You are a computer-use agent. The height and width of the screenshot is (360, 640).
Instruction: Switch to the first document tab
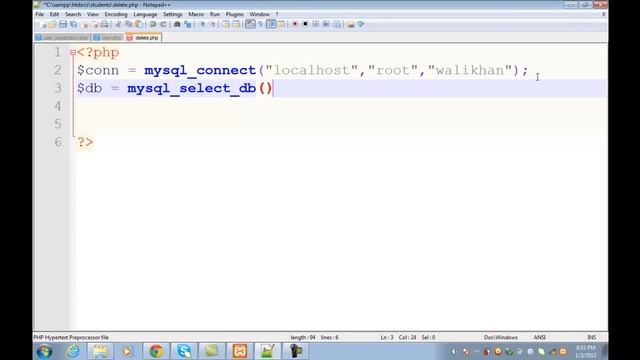(x=62, y=38)
